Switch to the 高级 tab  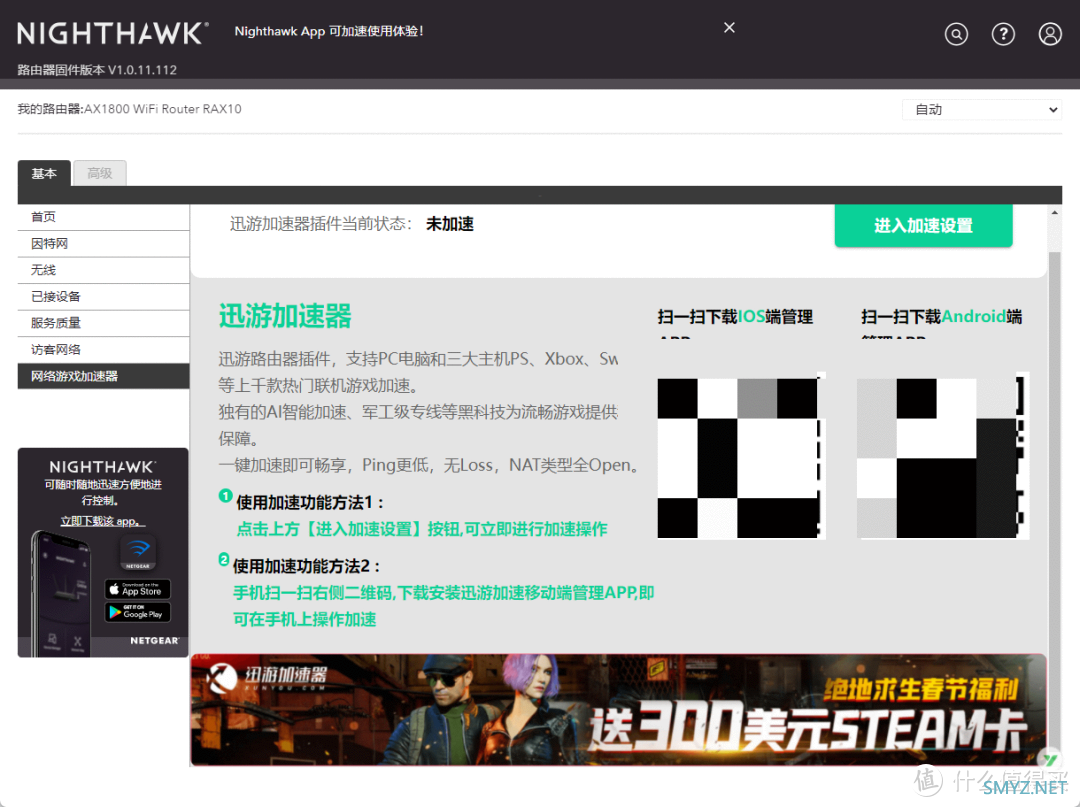pos(100,174)
